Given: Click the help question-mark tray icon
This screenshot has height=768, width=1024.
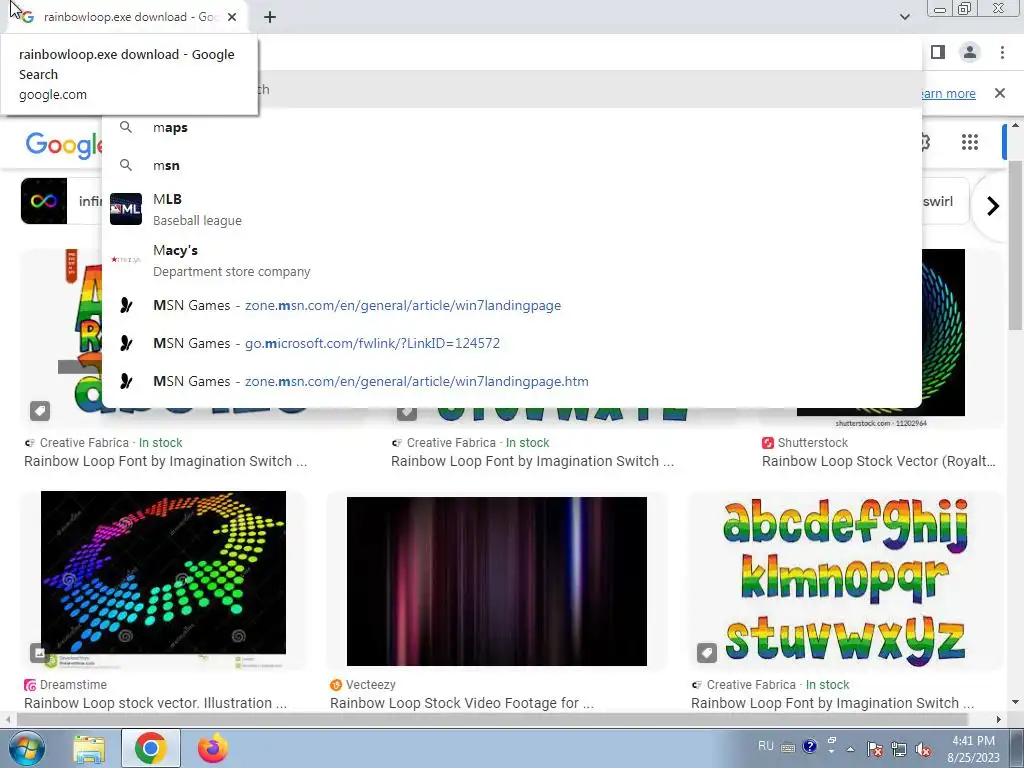Looking at the screenshot, I should [810, 746].
